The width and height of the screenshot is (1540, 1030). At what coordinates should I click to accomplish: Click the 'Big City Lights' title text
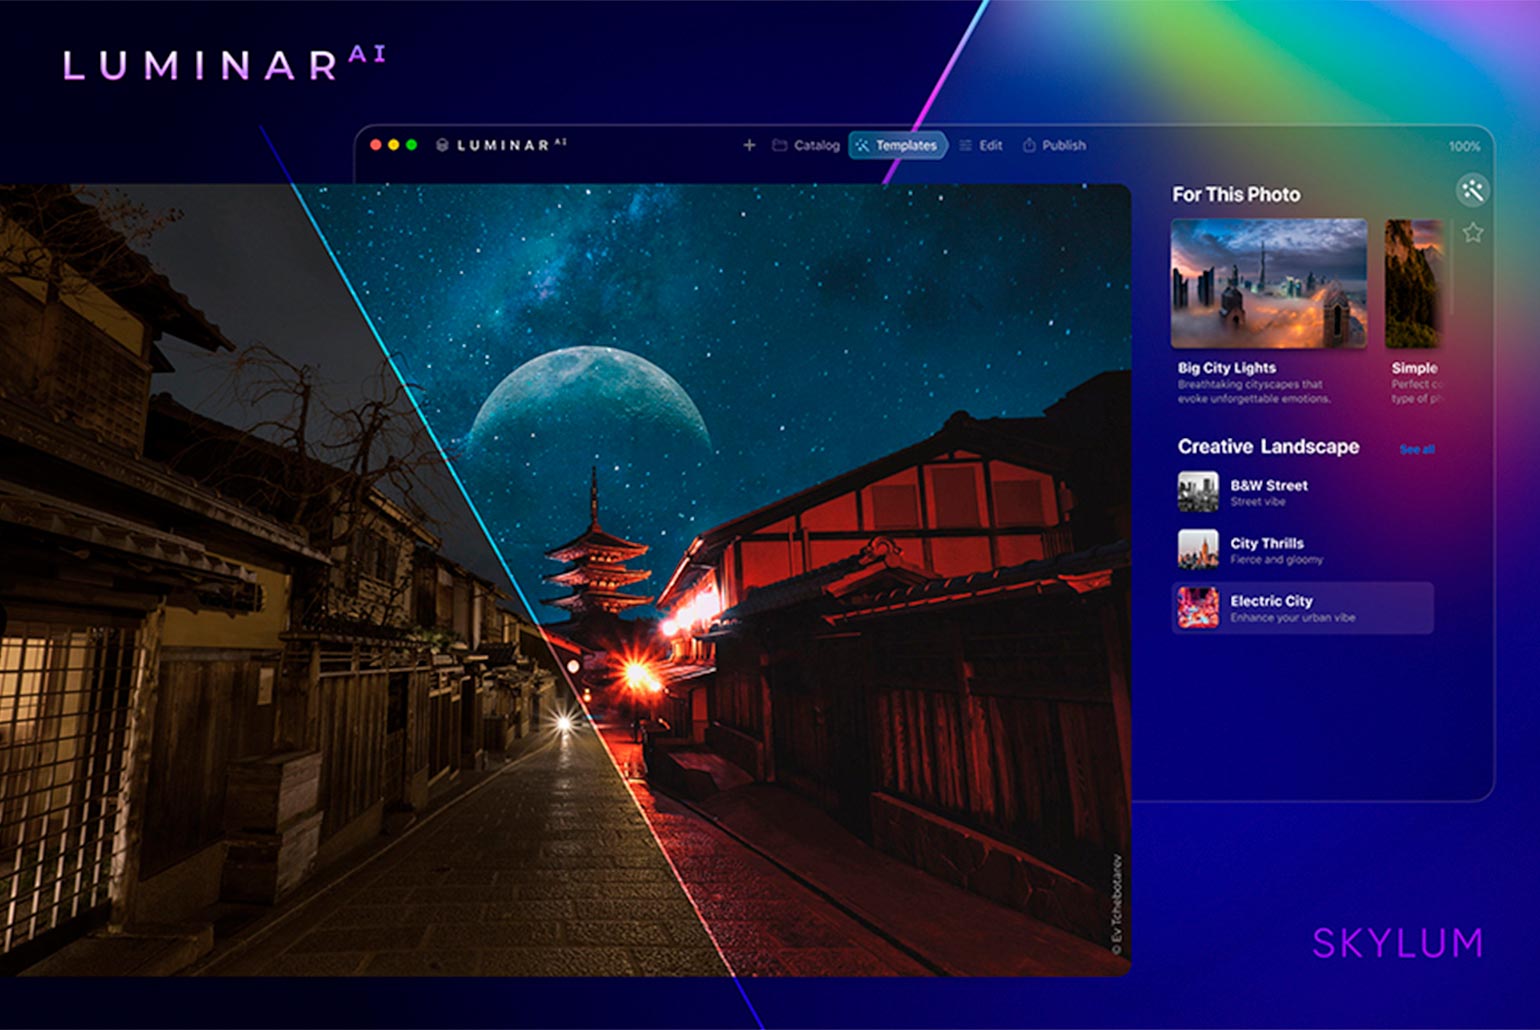1227,368
